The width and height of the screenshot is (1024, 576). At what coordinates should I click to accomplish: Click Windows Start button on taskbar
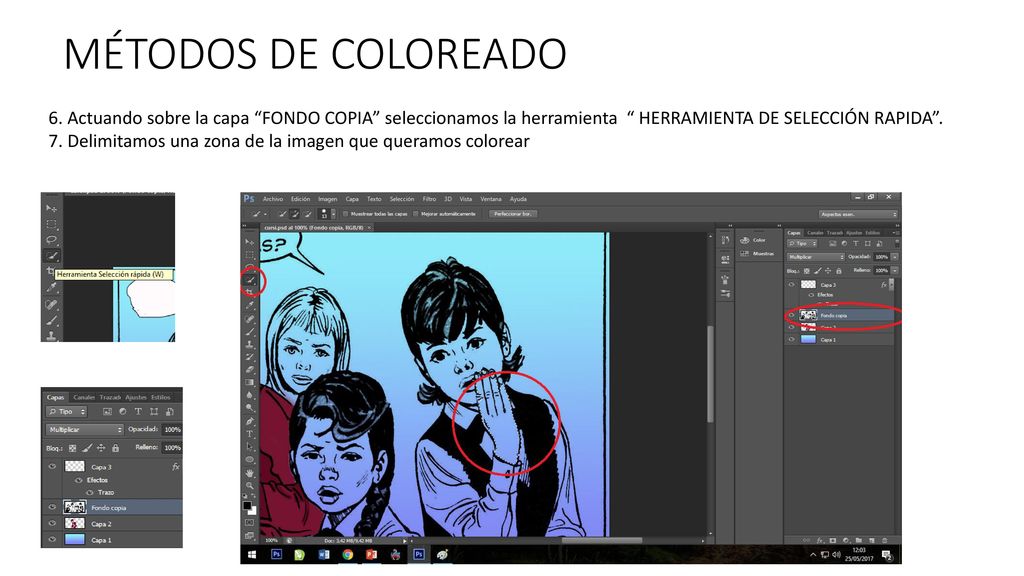coord(252,554)
